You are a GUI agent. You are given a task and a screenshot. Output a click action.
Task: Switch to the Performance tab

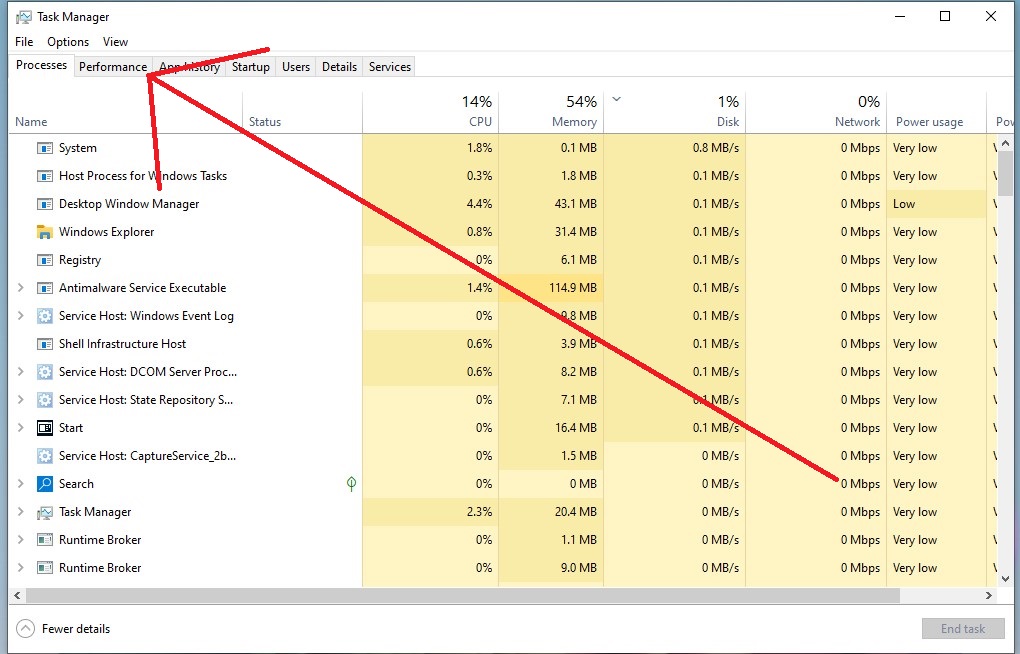click(113, 67)
